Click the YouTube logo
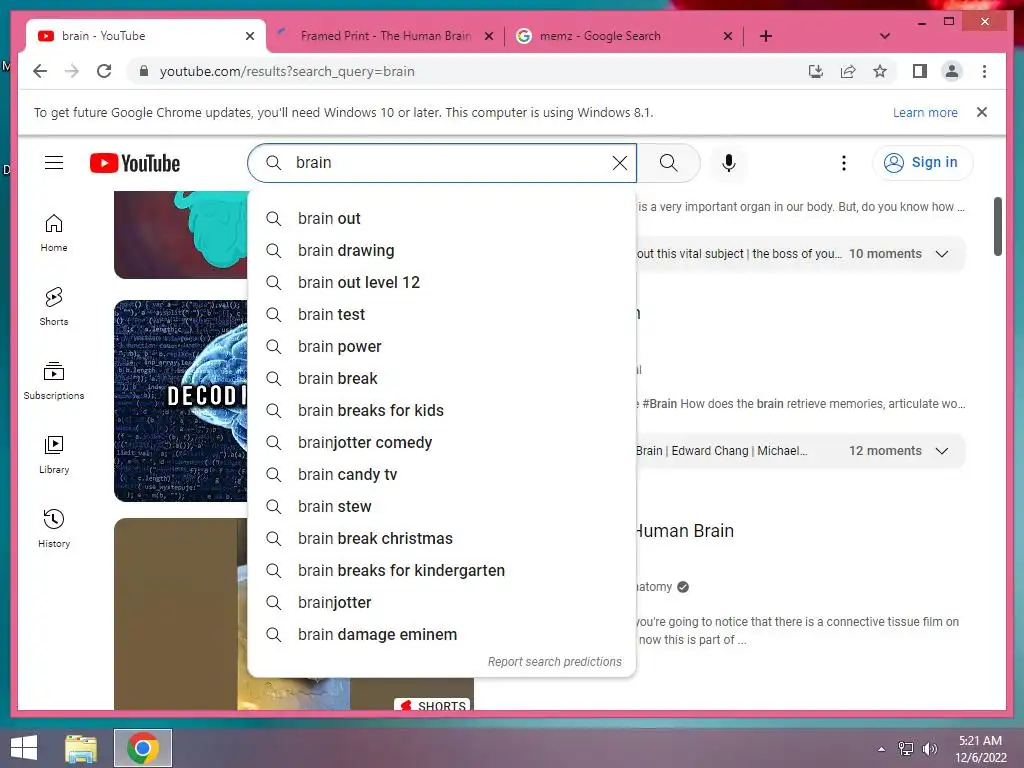1024x768 pixels. [x=135, y=163]
